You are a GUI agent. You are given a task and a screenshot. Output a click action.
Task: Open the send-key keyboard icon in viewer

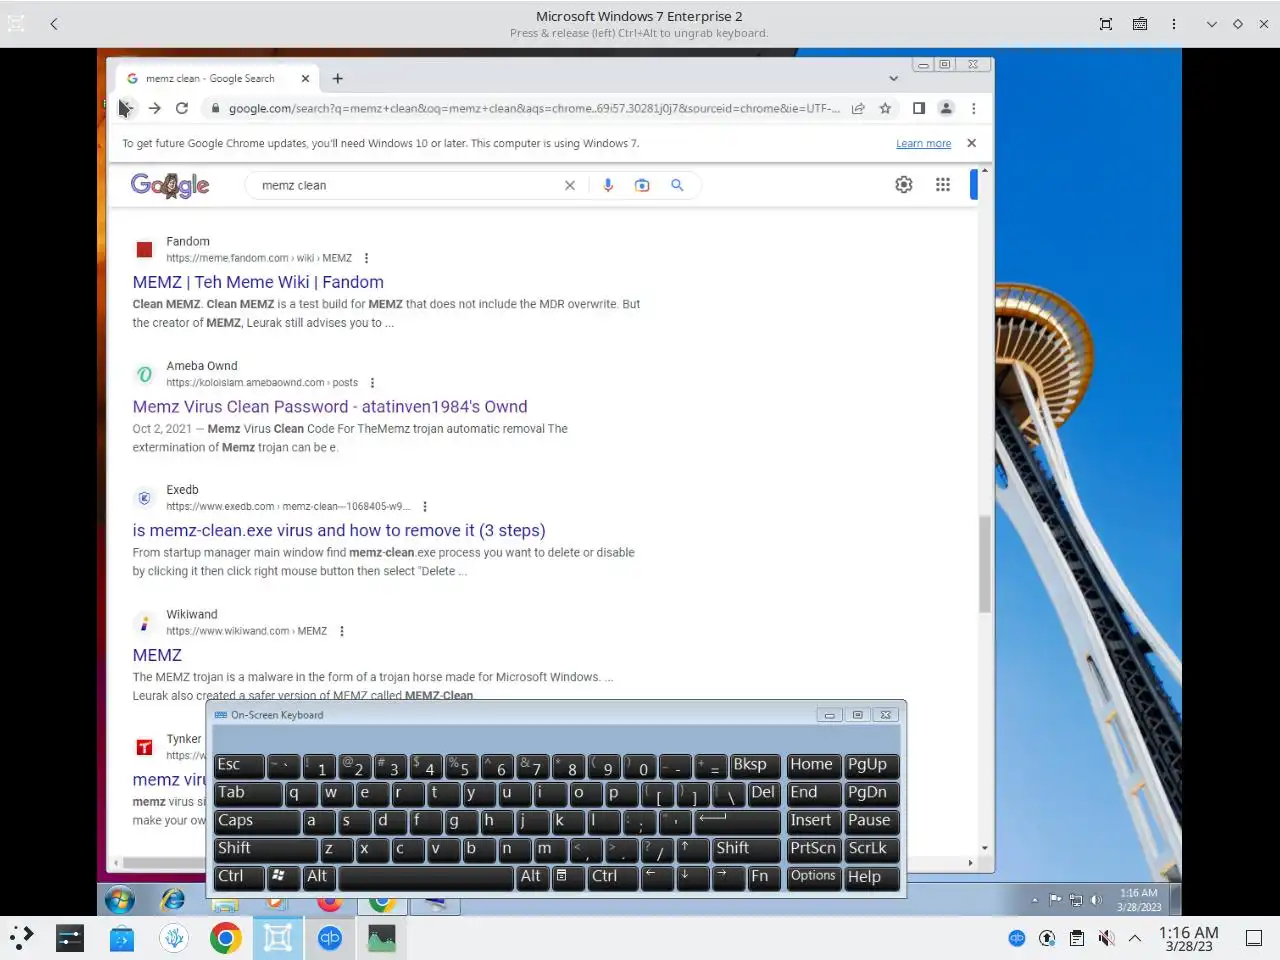[x=1140, y=24]
